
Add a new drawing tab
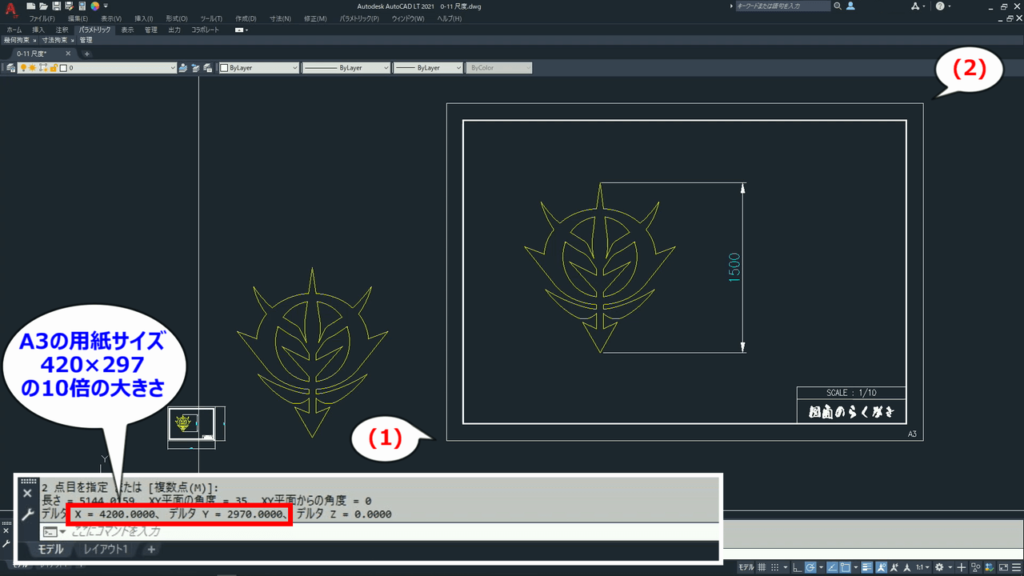87,54
